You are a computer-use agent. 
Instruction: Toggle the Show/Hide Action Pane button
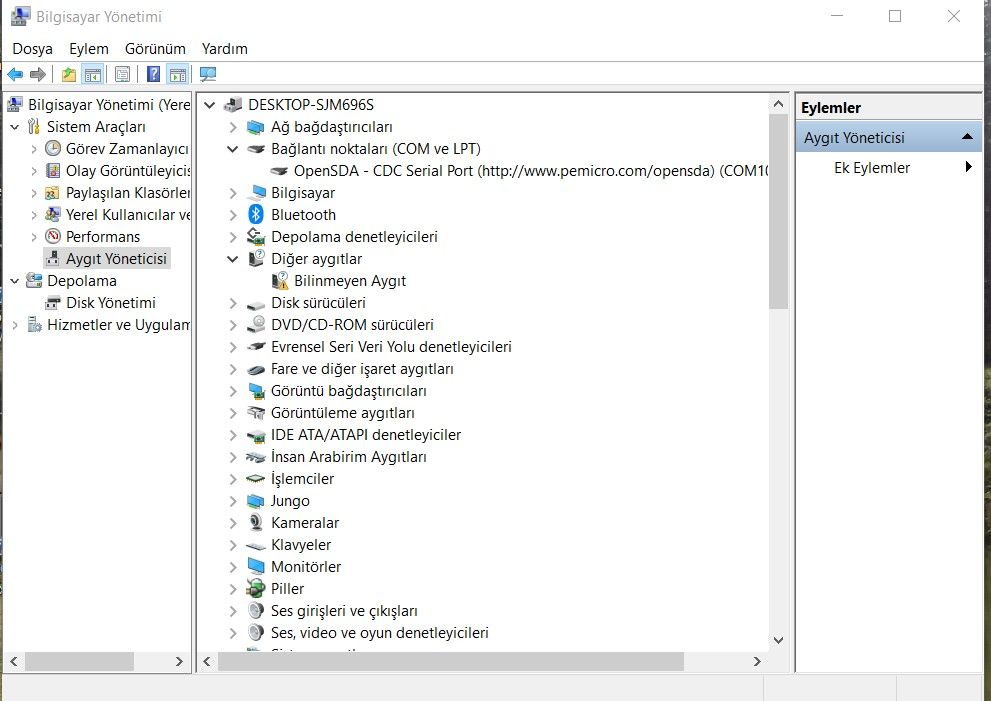(178, 75)
